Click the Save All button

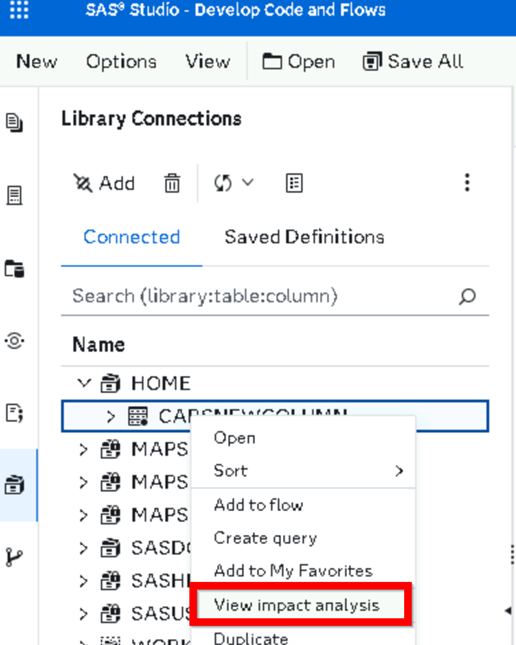413,62
